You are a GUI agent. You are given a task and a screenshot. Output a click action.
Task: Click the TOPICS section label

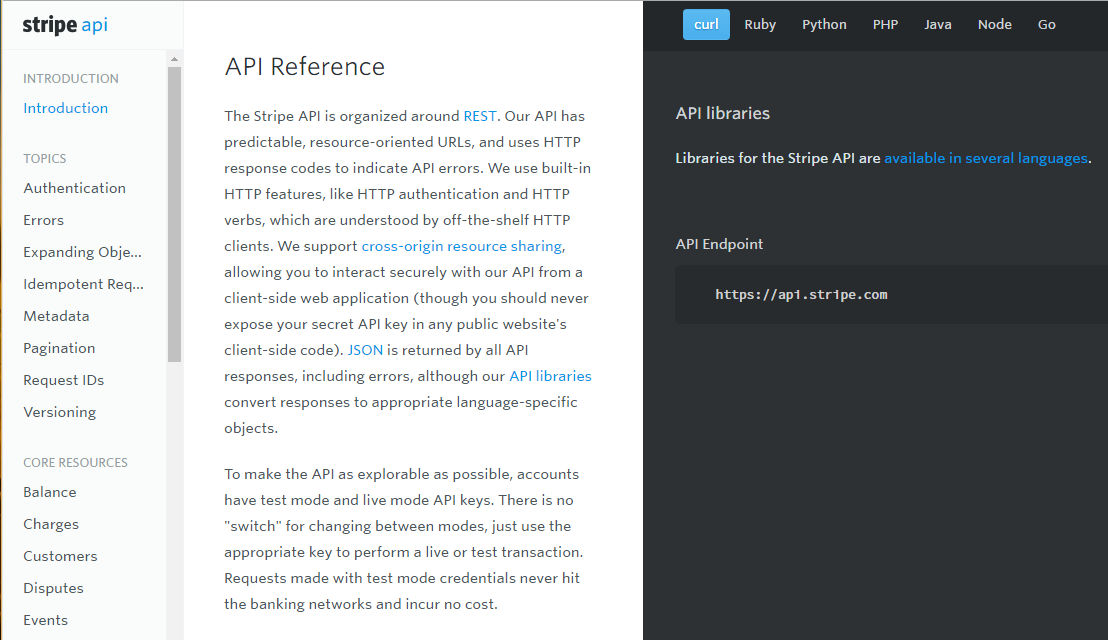(45, 159)
